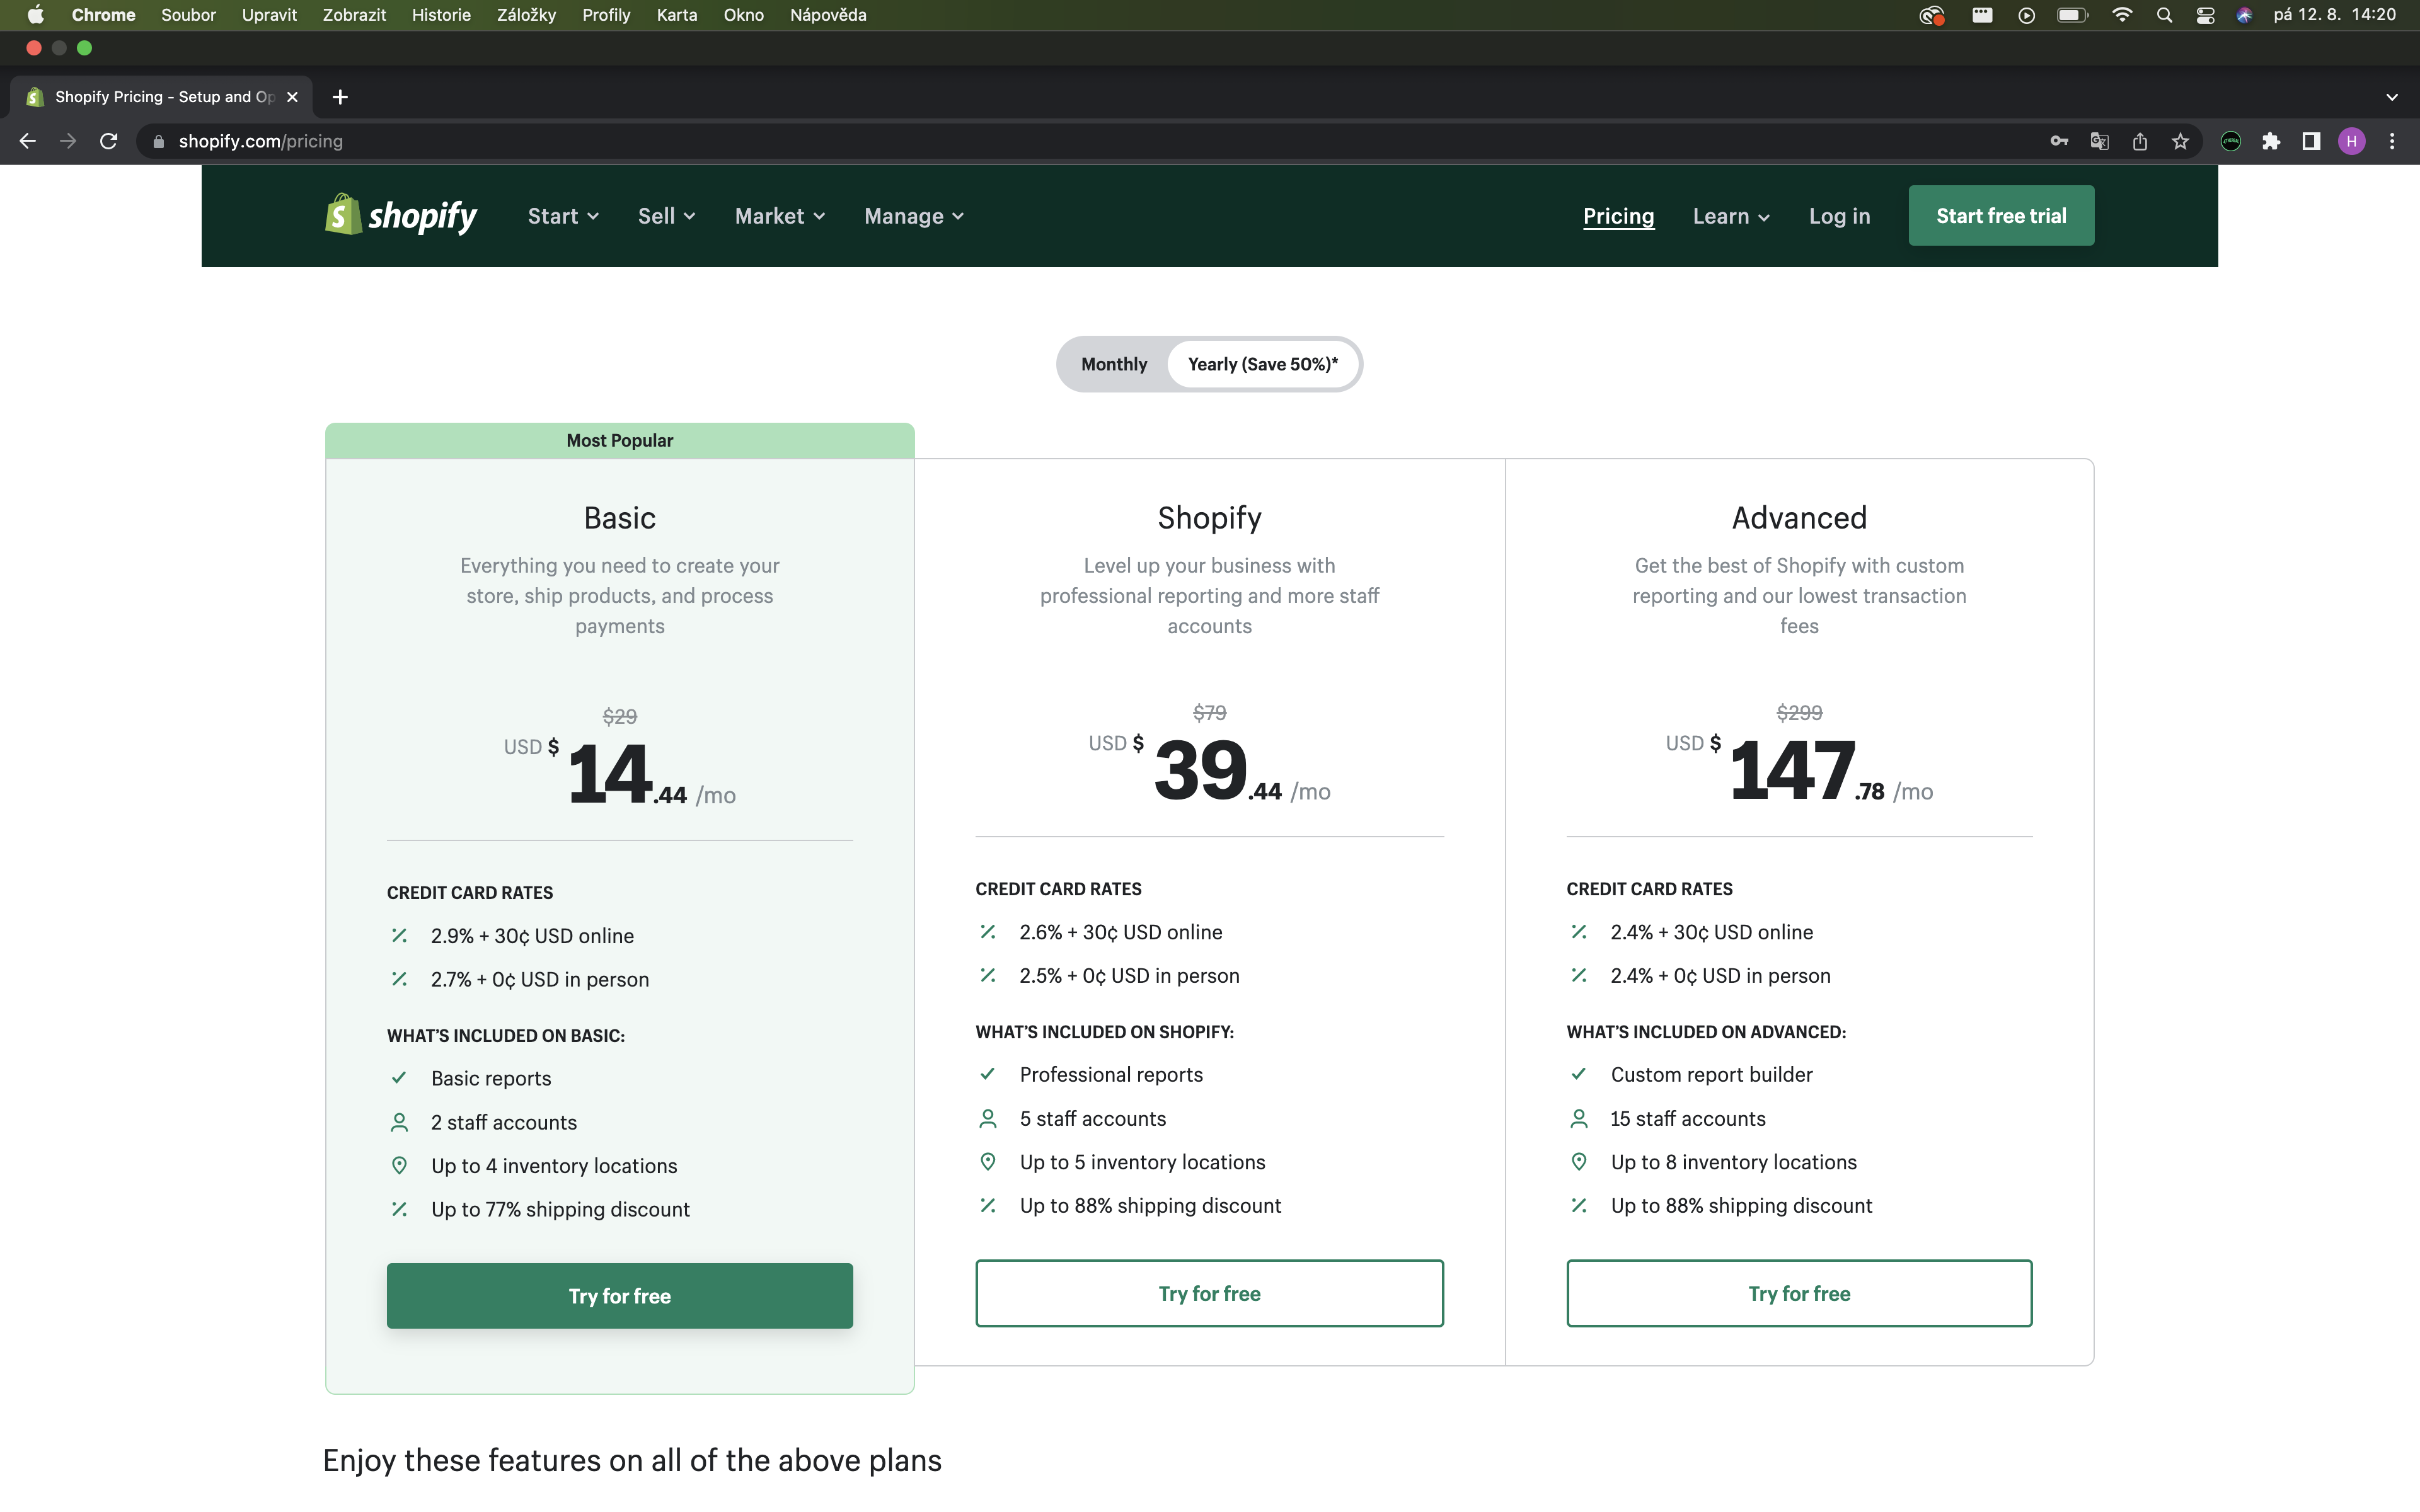
Task: Reload the page with refresh icon
Action: point(108,141)
